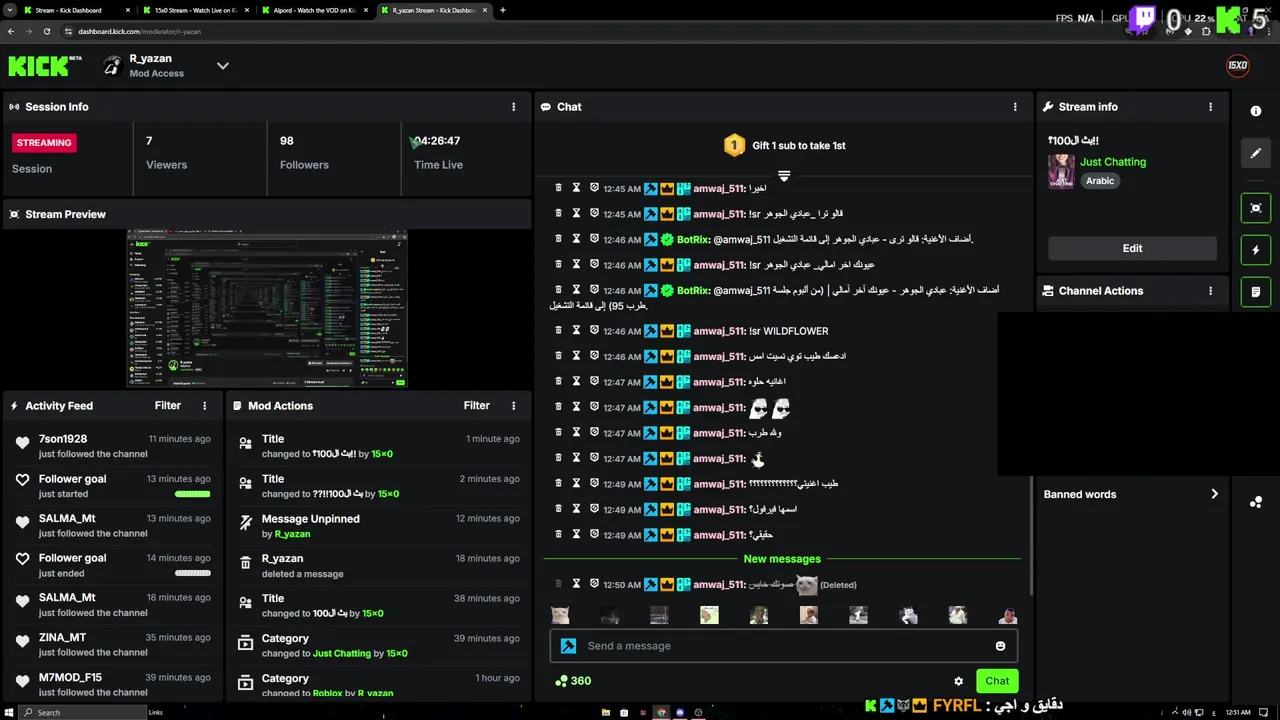Toggle the stream preview panel icon in sidebar

pos(1256,208)
